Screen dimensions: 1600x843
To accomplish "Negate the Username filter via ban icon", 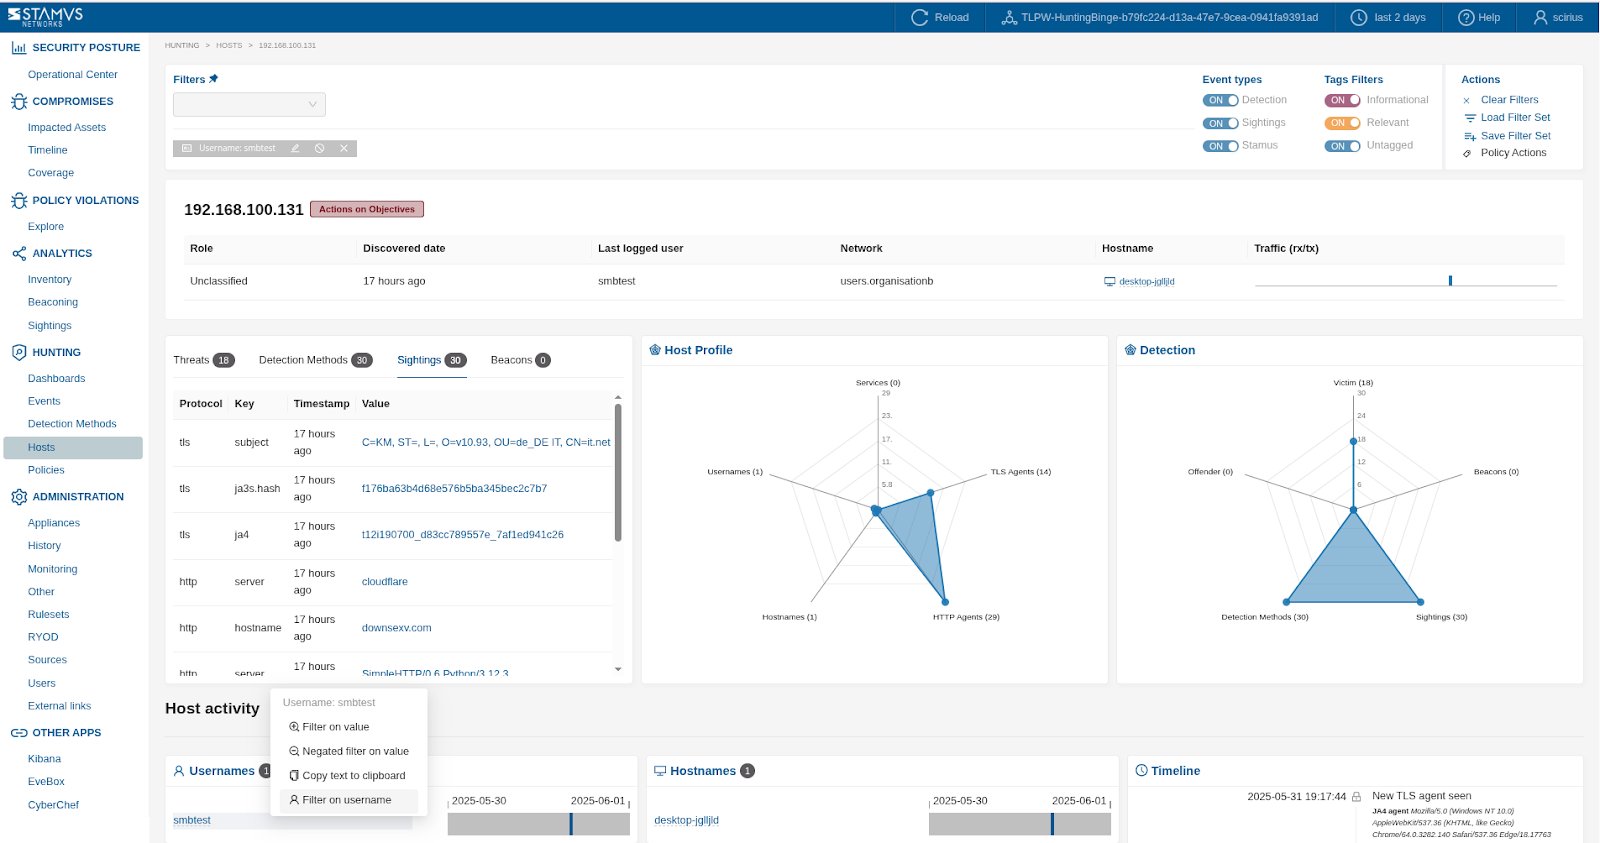I will 320,148.
